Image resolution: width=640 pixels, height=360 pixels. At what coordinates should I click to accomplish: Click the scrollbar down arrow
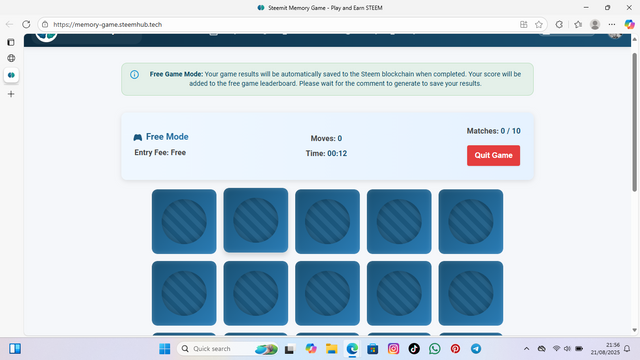pos(634,330)
